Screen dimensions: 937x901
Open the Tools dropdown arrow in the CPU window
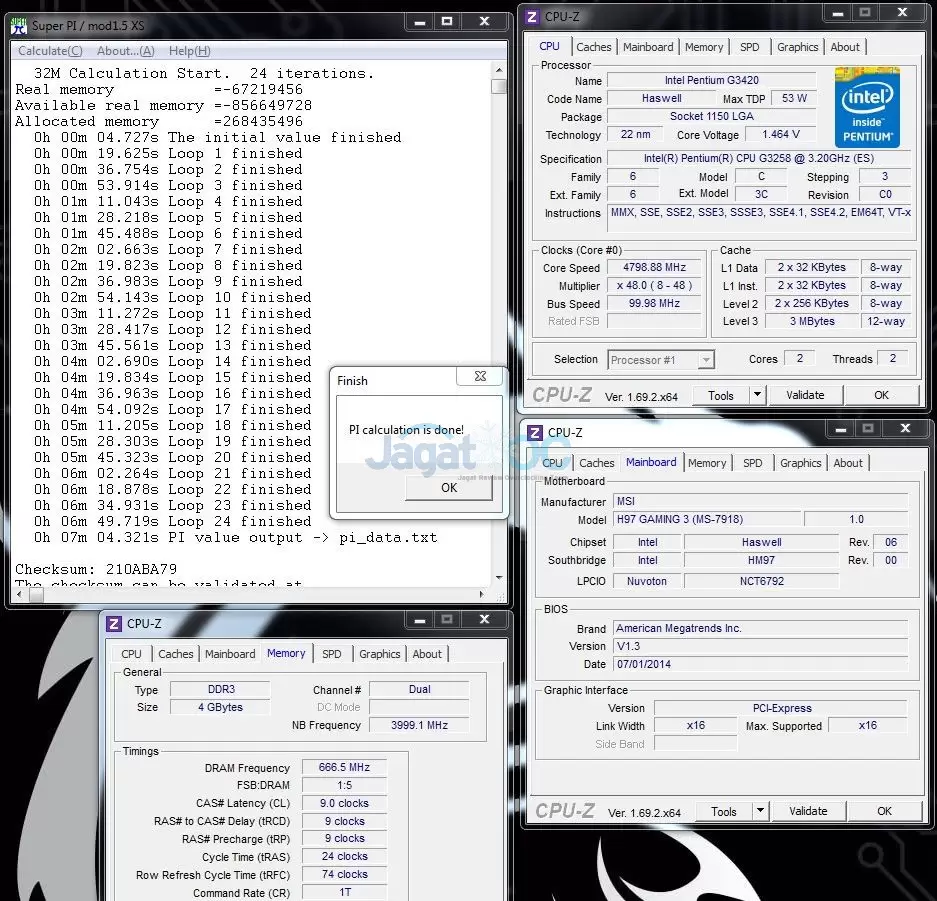(x=757, y=395)
